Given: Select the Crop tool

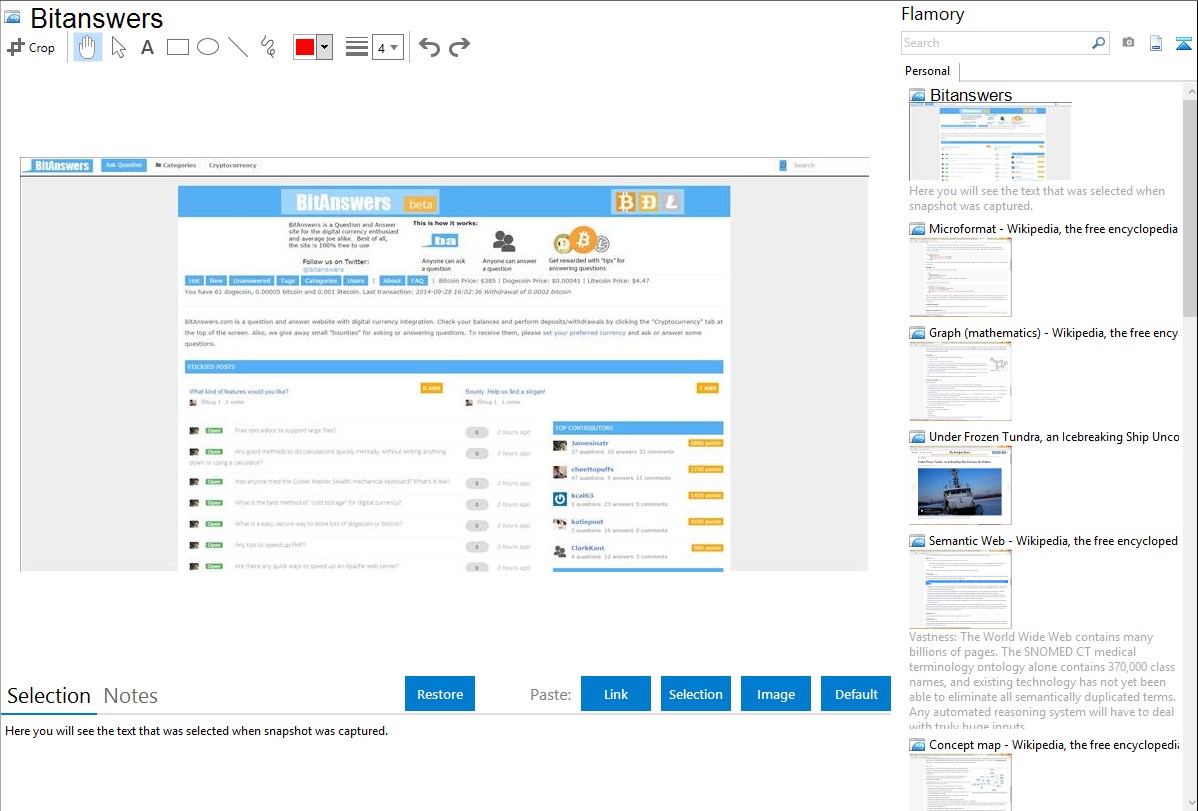Looking at the screenshot, I should 31,47.
